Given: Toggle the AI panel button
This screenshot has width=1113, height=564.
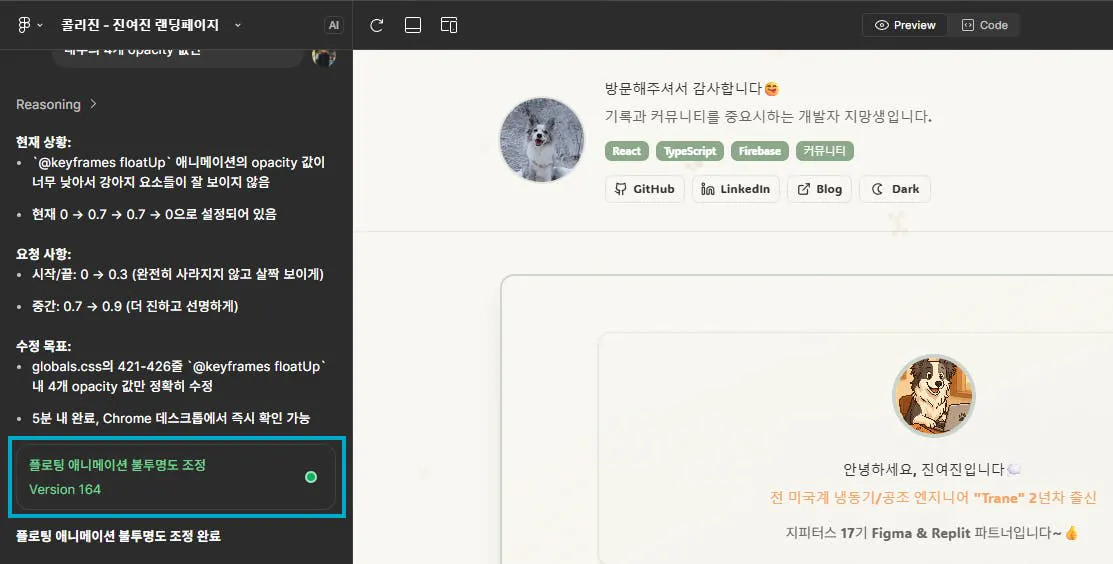Looking at the screenshot, I should 334,25.
